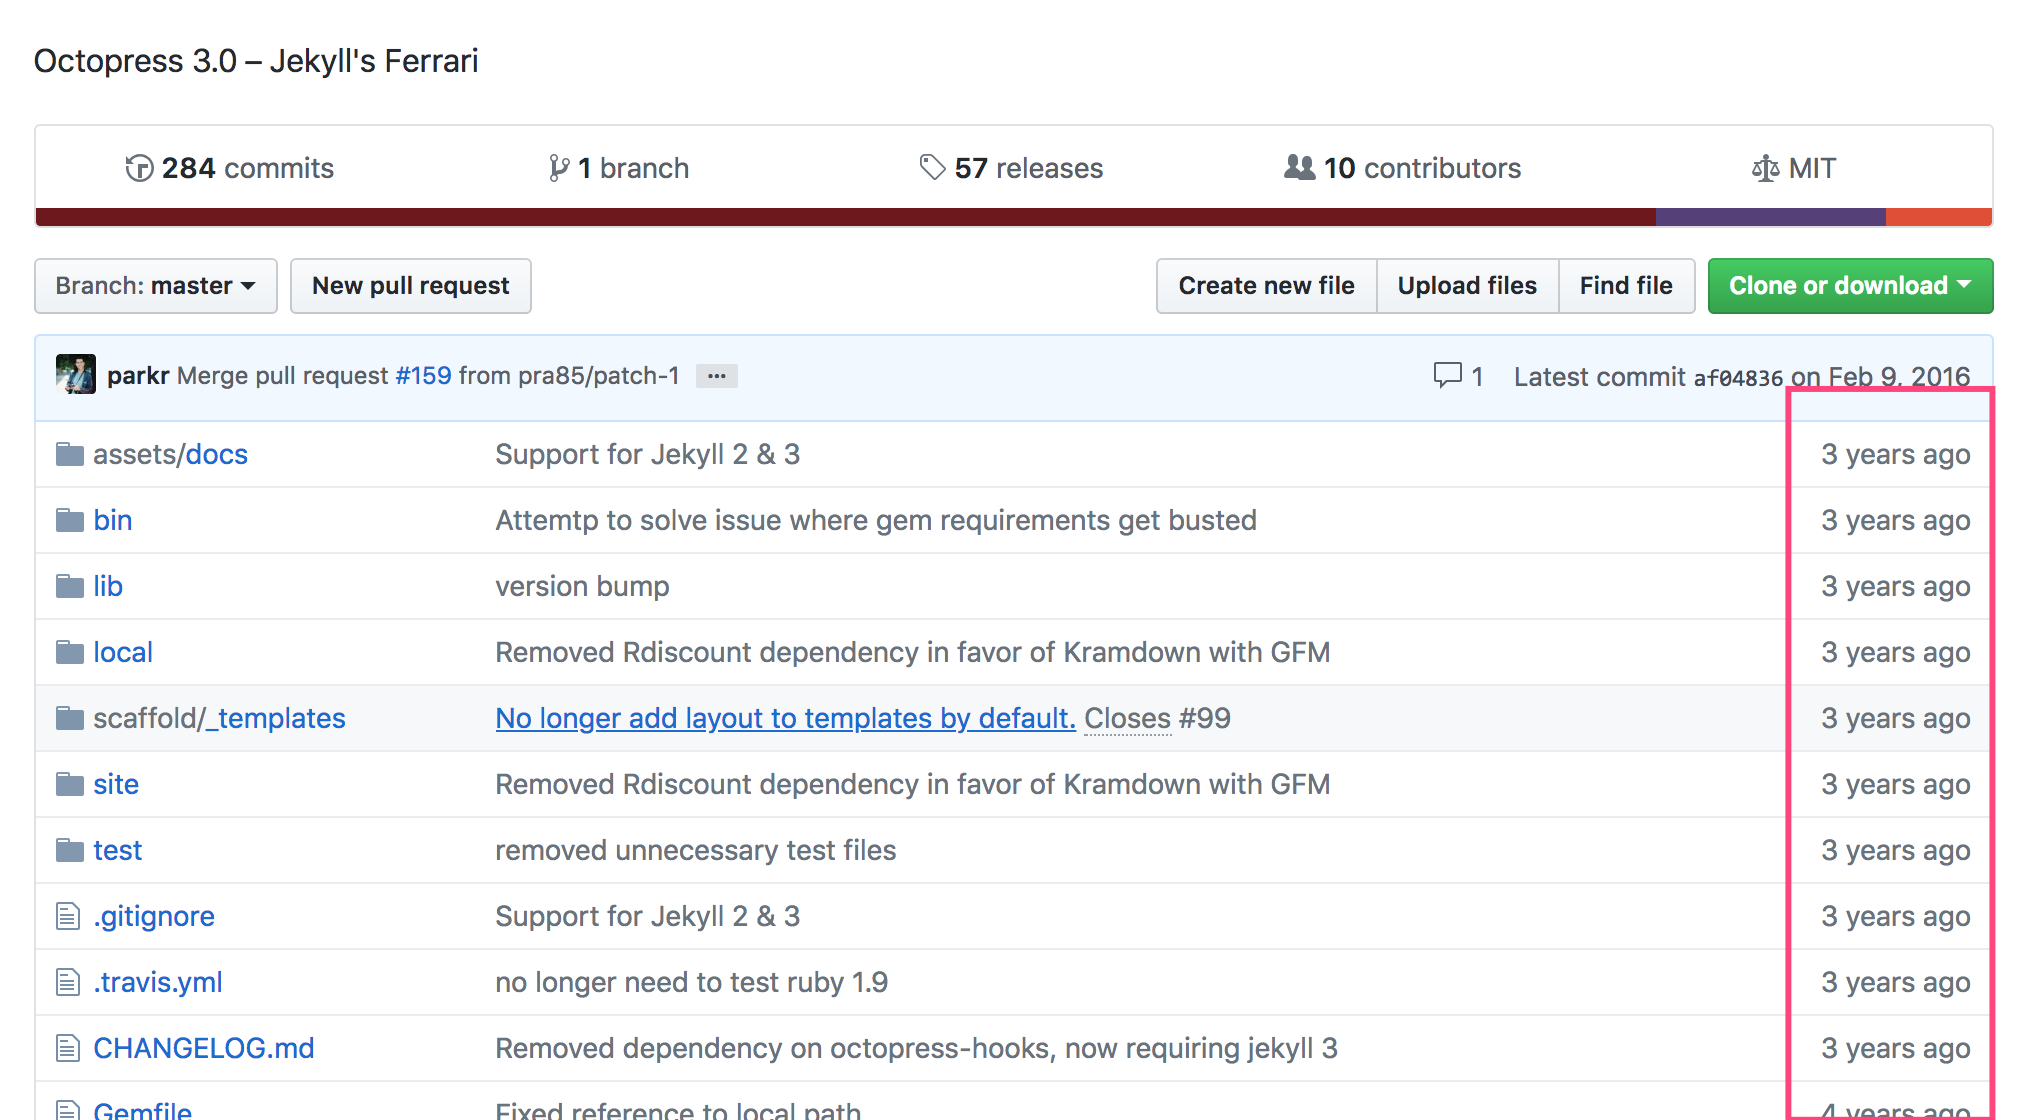The width and height of the screenshot is (2020, 1120).
Task: Open pull request #159 link
Action: [423, 375]
